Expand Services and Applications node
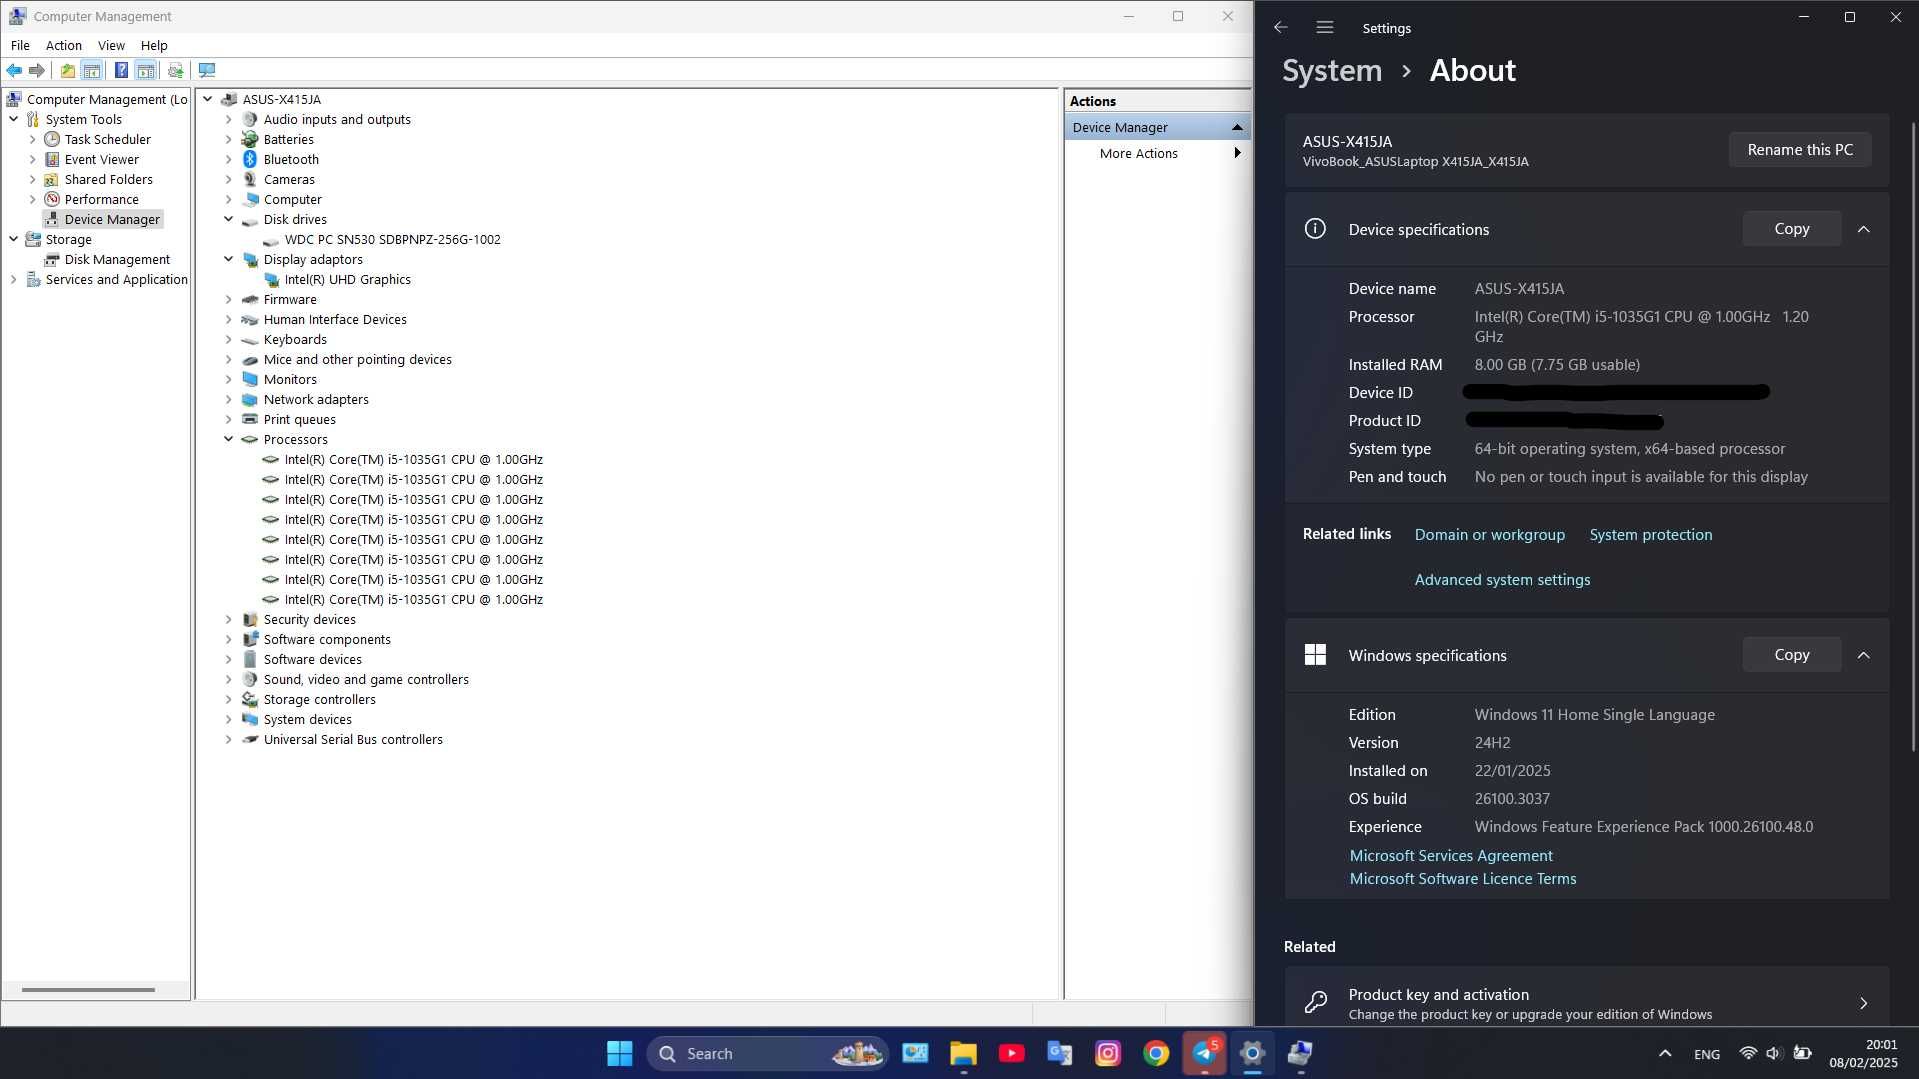Screen dimensions: 1919x1079 (x=14, y=279)
